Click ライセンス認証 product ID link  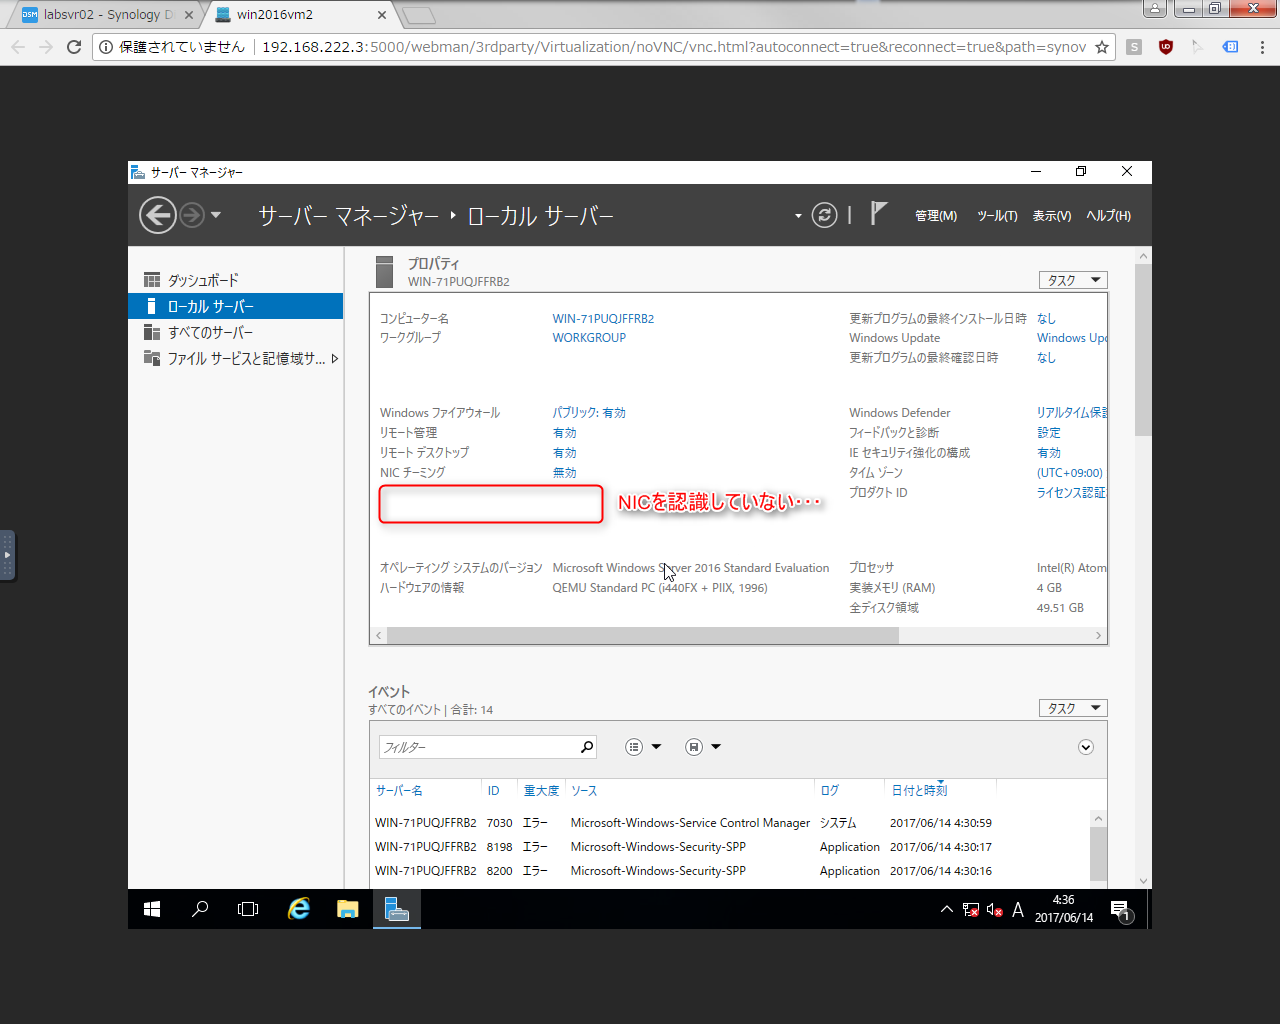click(1071, 492)
